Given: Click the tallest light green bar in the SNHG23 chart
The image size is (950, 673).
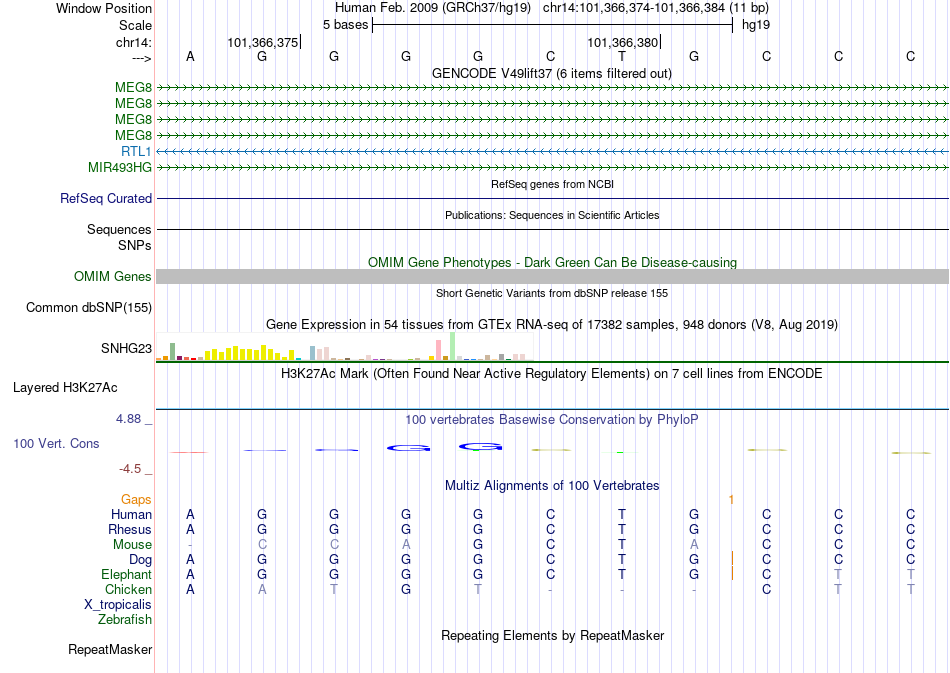Looking at the screenshot, I should point(452,346).
